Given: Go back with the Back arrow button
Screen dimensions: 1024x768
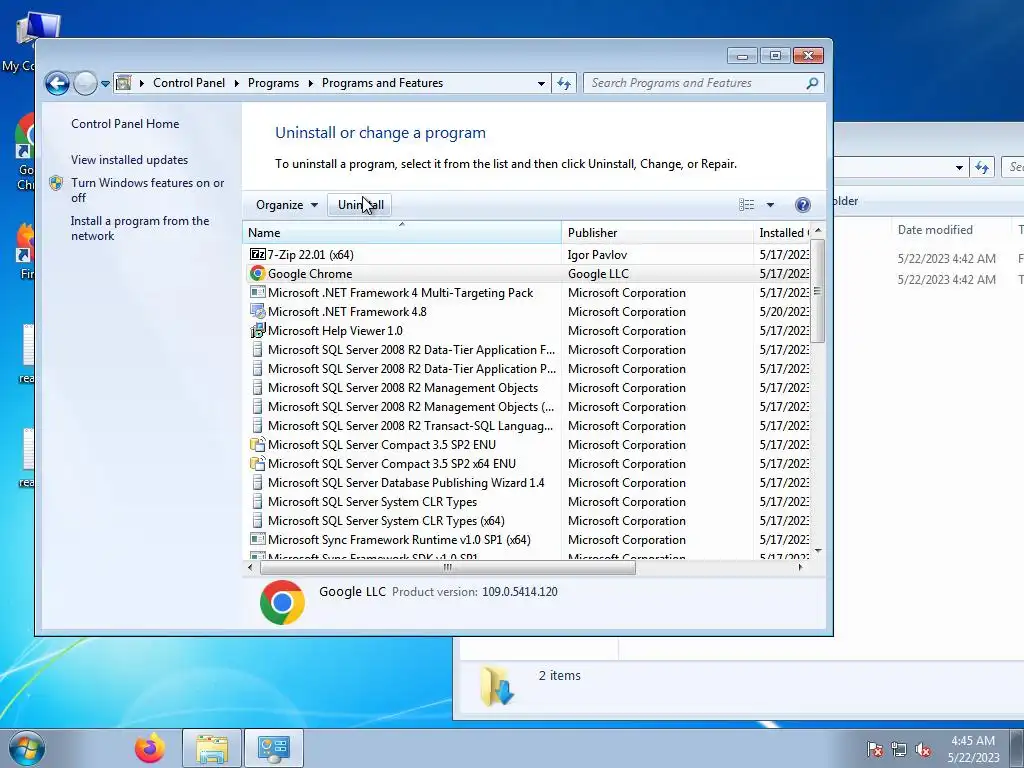Looking at the screenshot, I should (57, 84).
